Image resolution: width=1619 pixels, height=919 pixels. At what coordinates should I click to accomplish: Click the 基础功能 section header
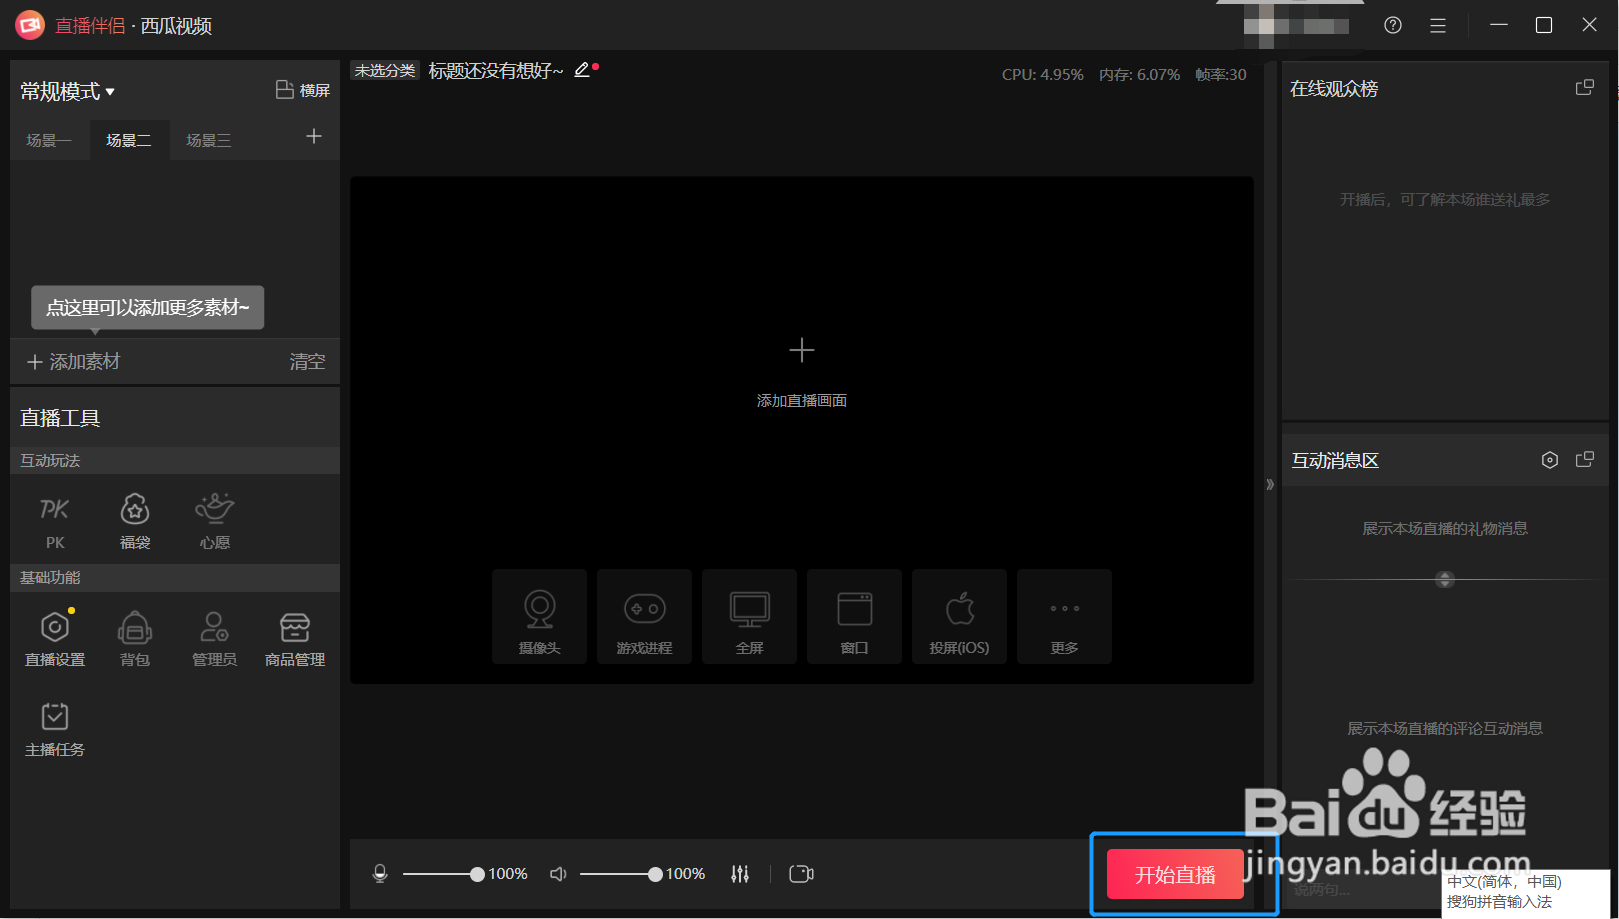point(175,577)
